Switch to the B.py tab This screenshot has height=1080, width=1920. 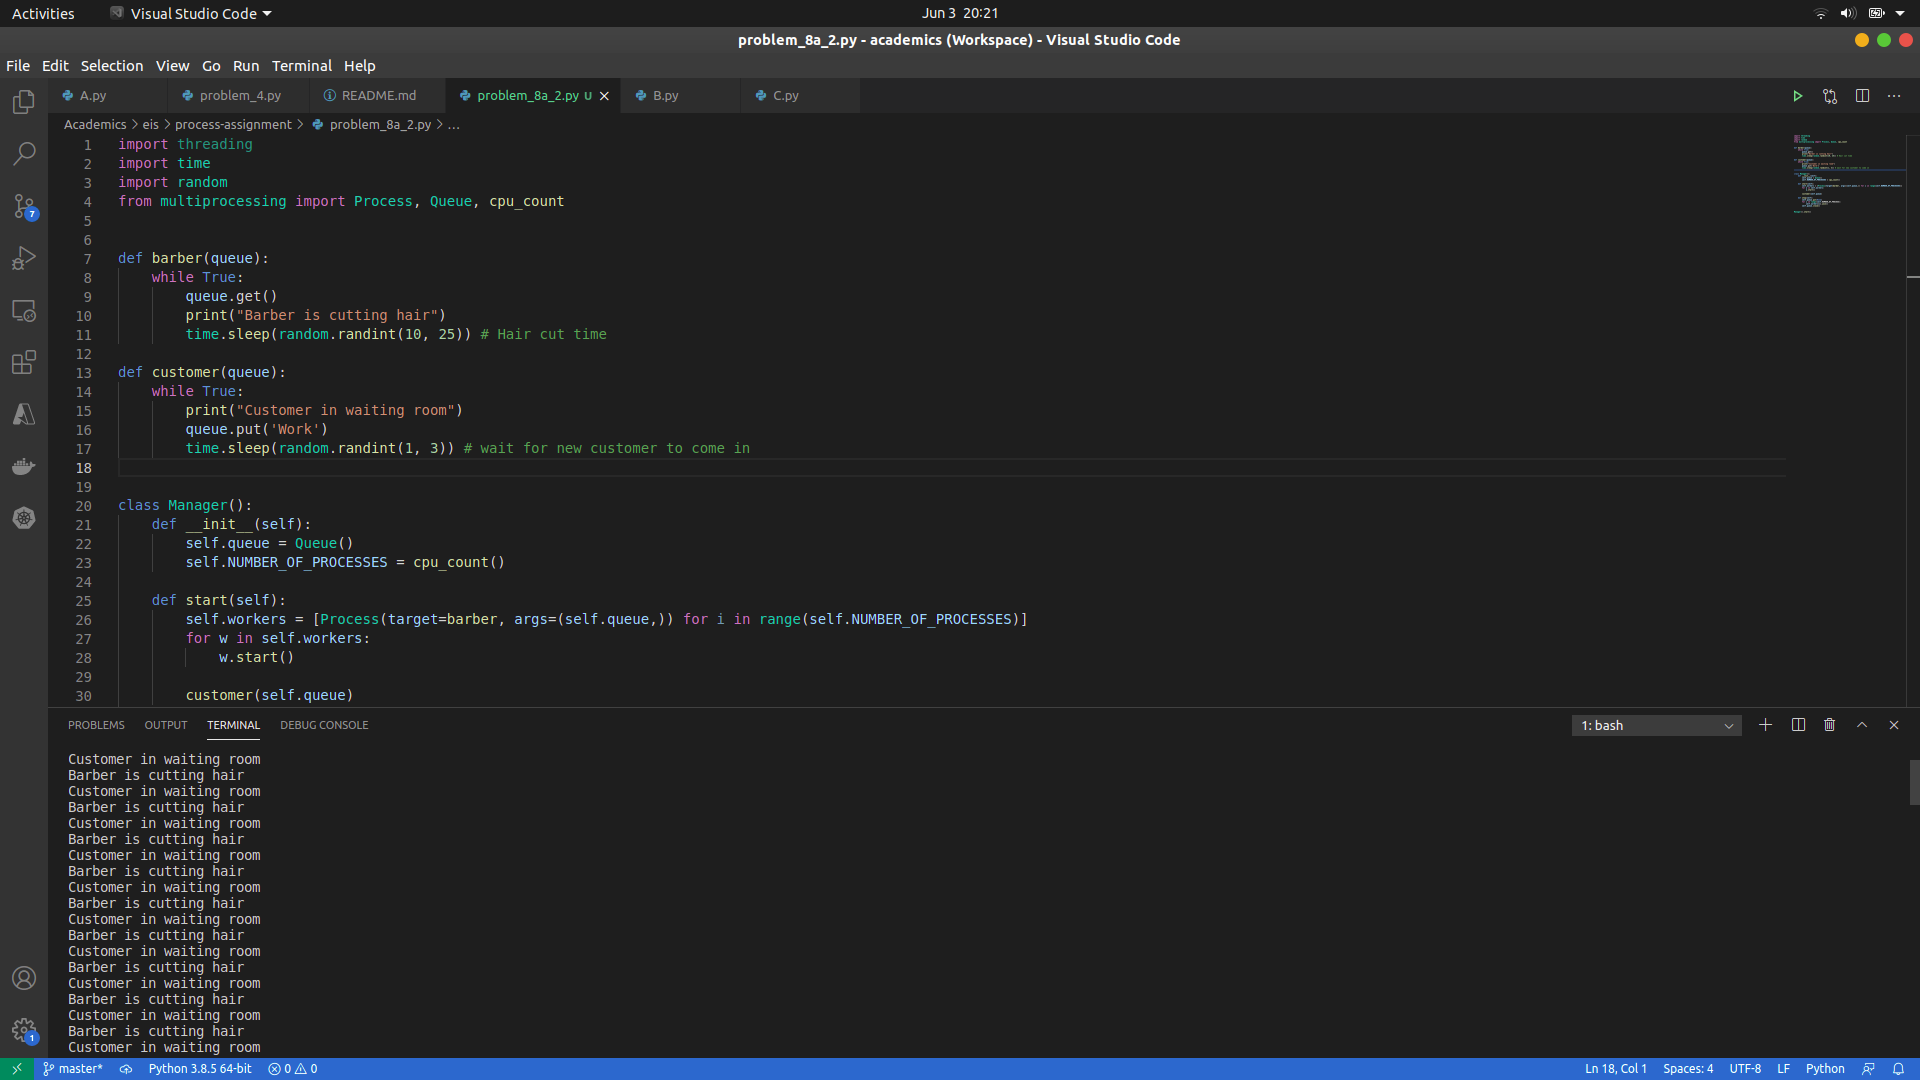point(680,96)
